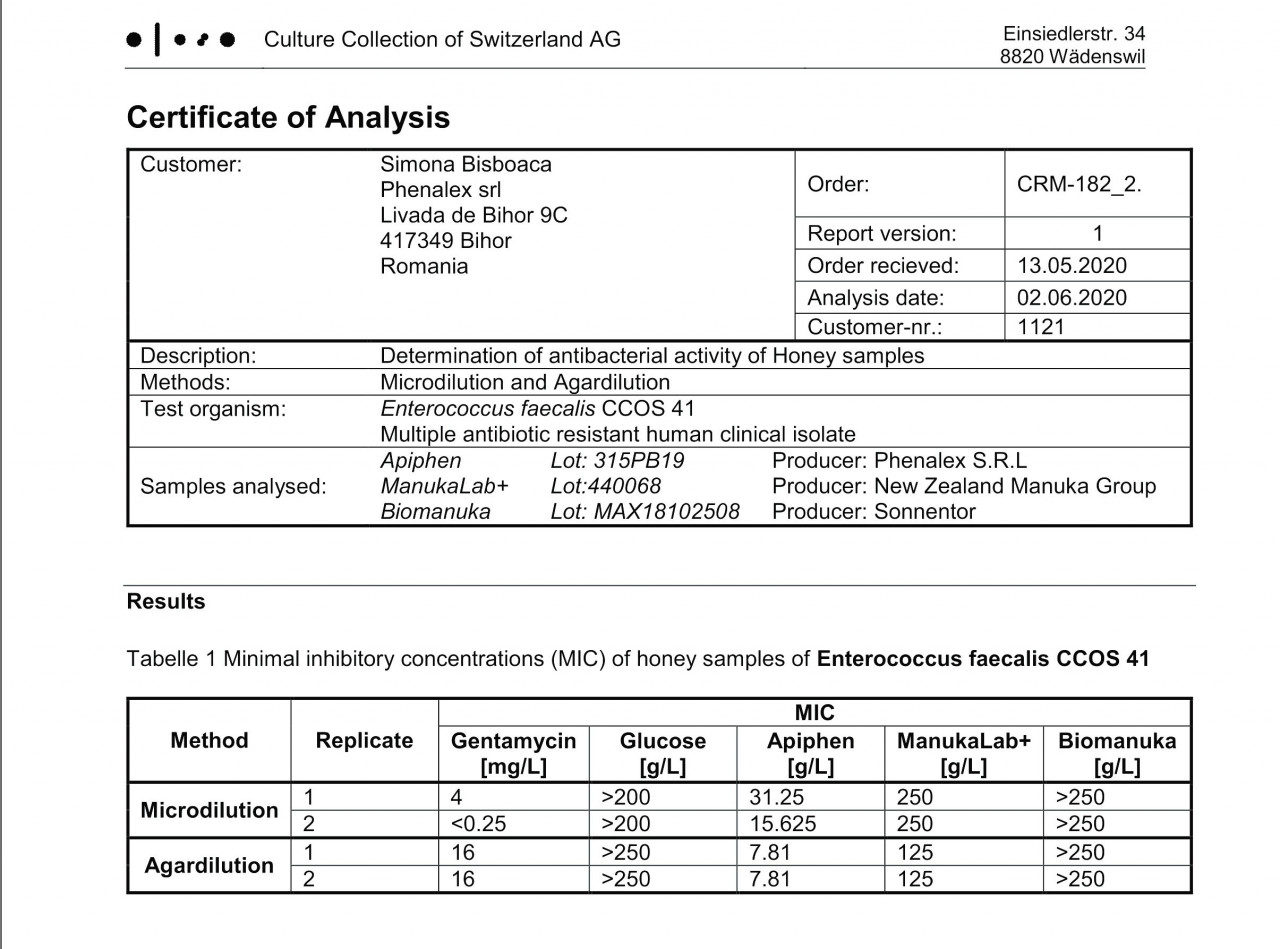Click the 'Customer-nr.:' label
The image size is (1280, 949).
[874, 327]
